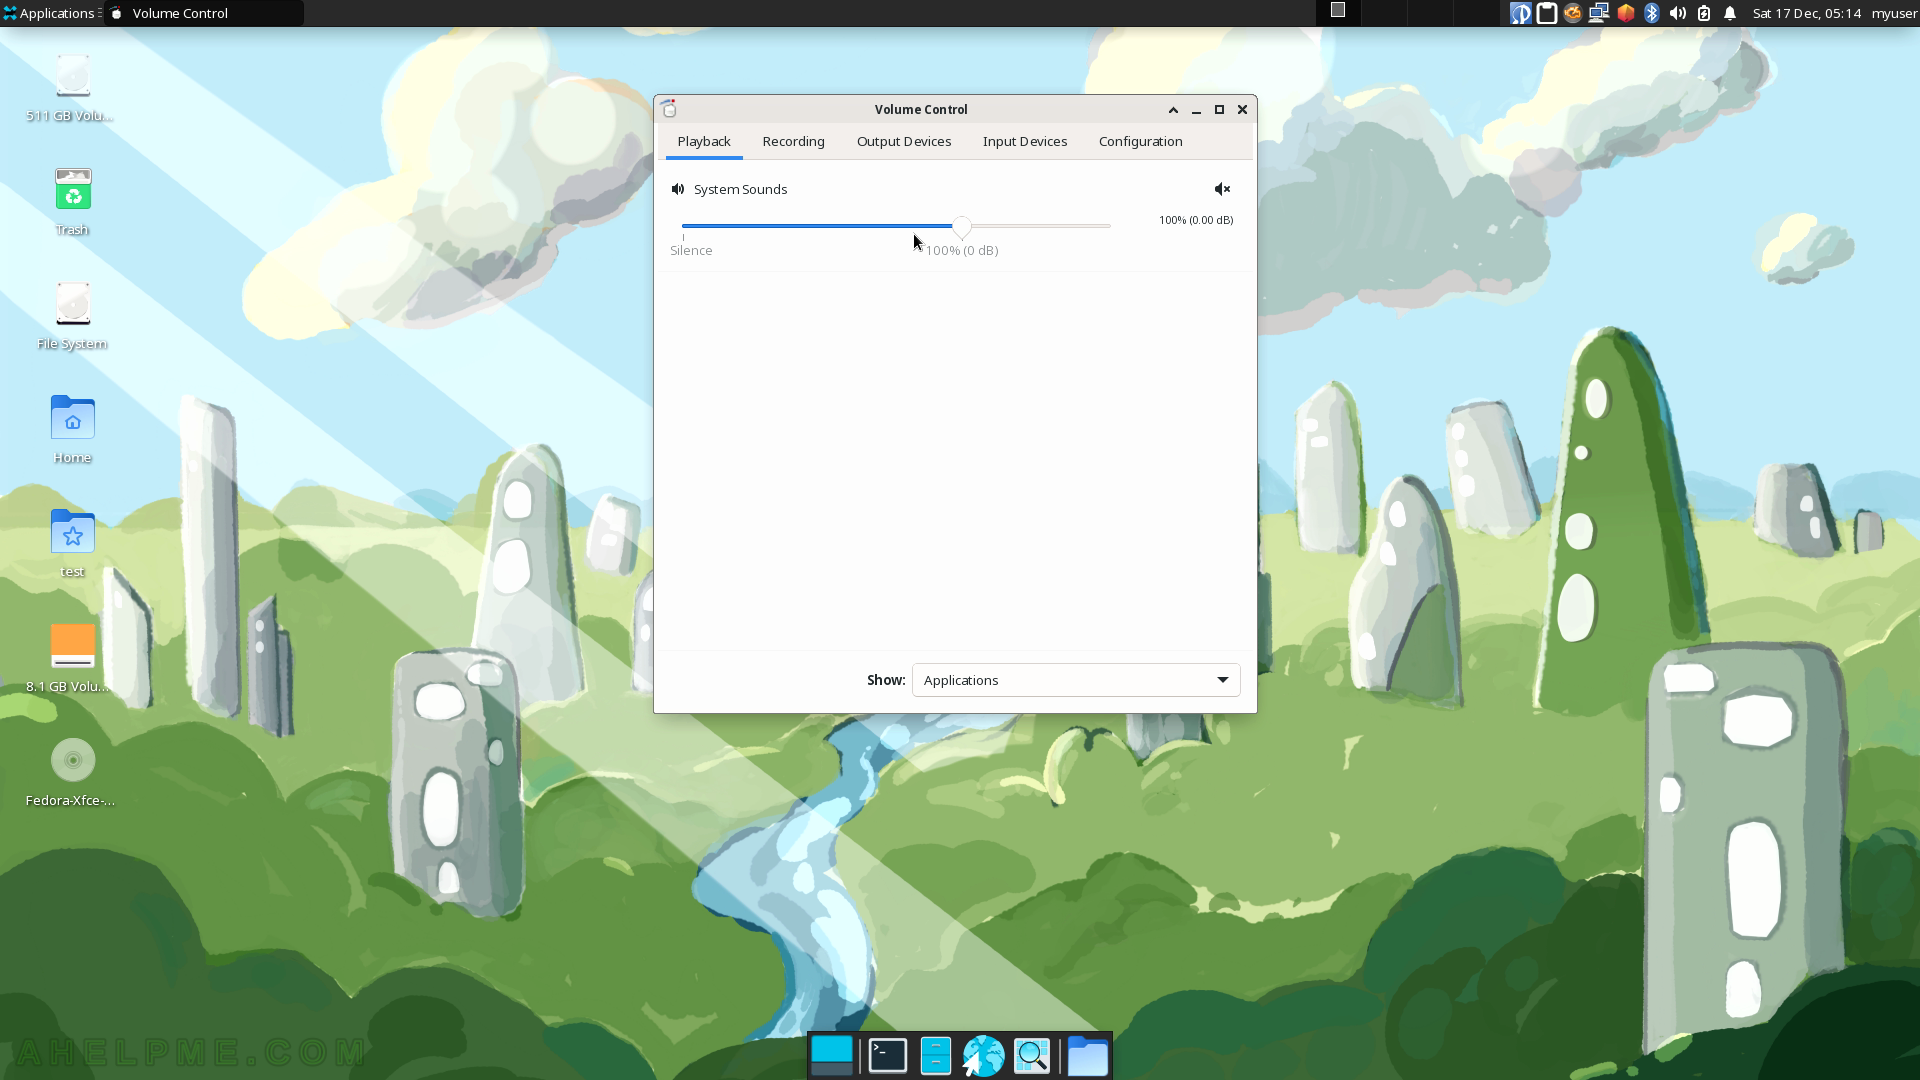1920x1080 pixels.
Task: Close the Volume Control window
Action: point(1242,110)
